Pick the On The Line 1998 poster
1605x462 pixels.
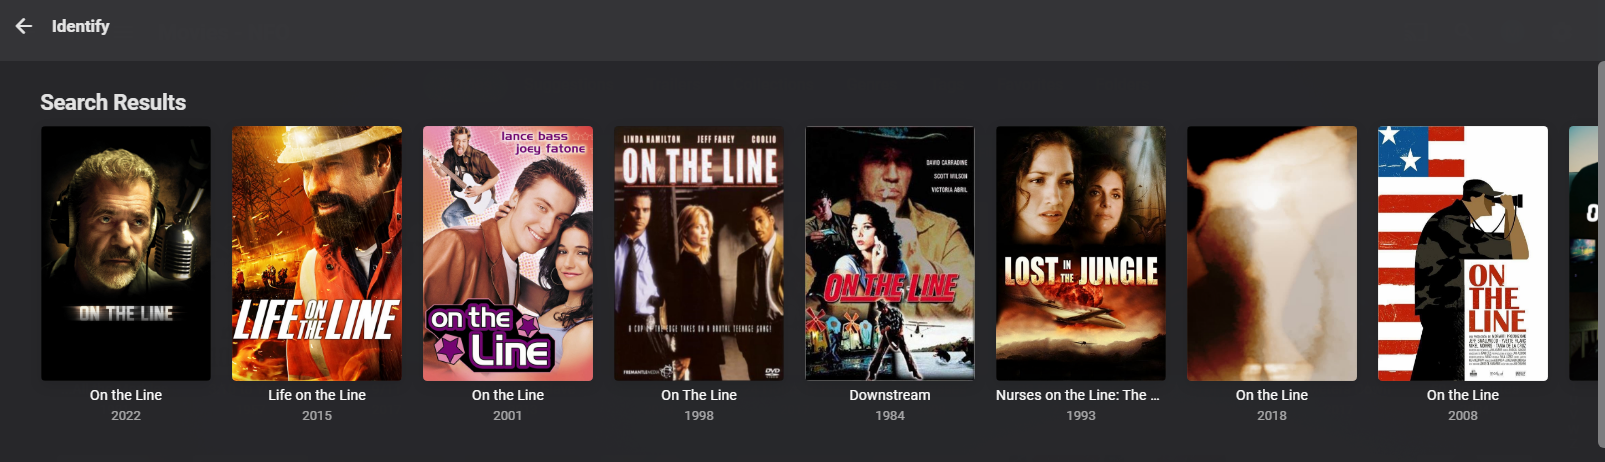click(x=699, y=253)
